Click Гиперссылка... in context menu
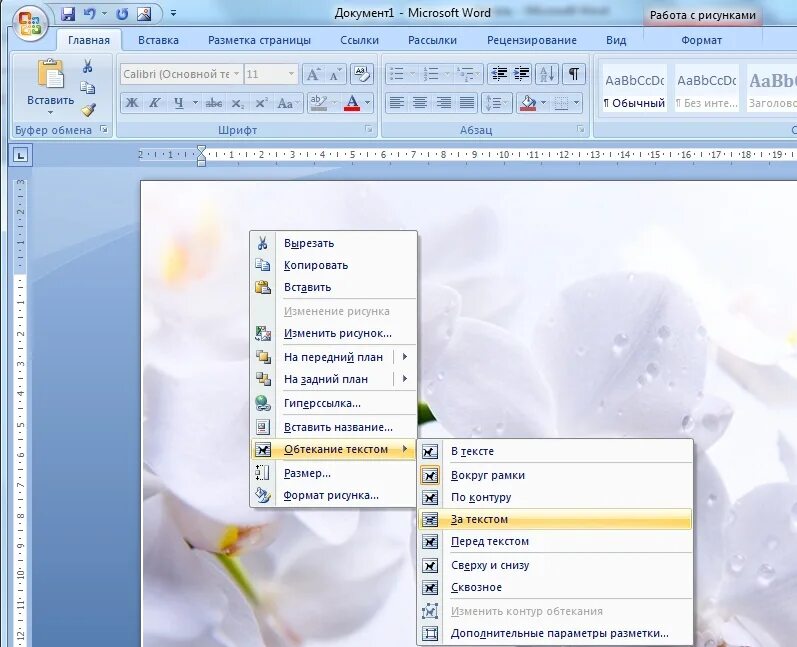797x647 pixels. click(333, 403)
